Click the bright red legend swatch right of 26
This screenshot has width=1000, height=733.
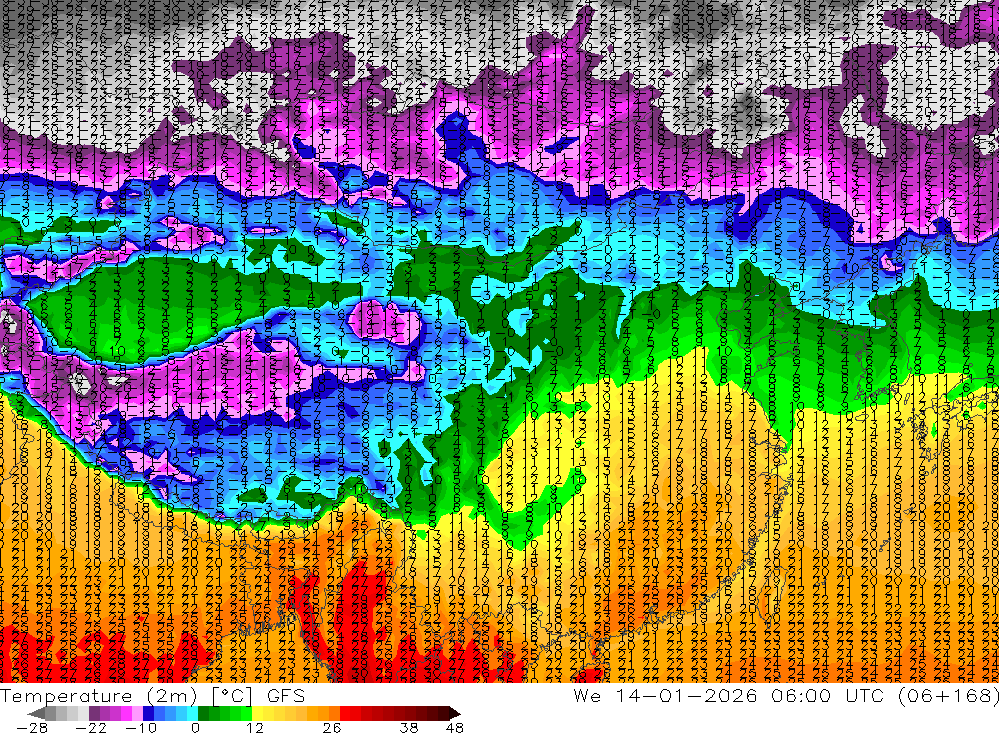click(x=344, y=713)
